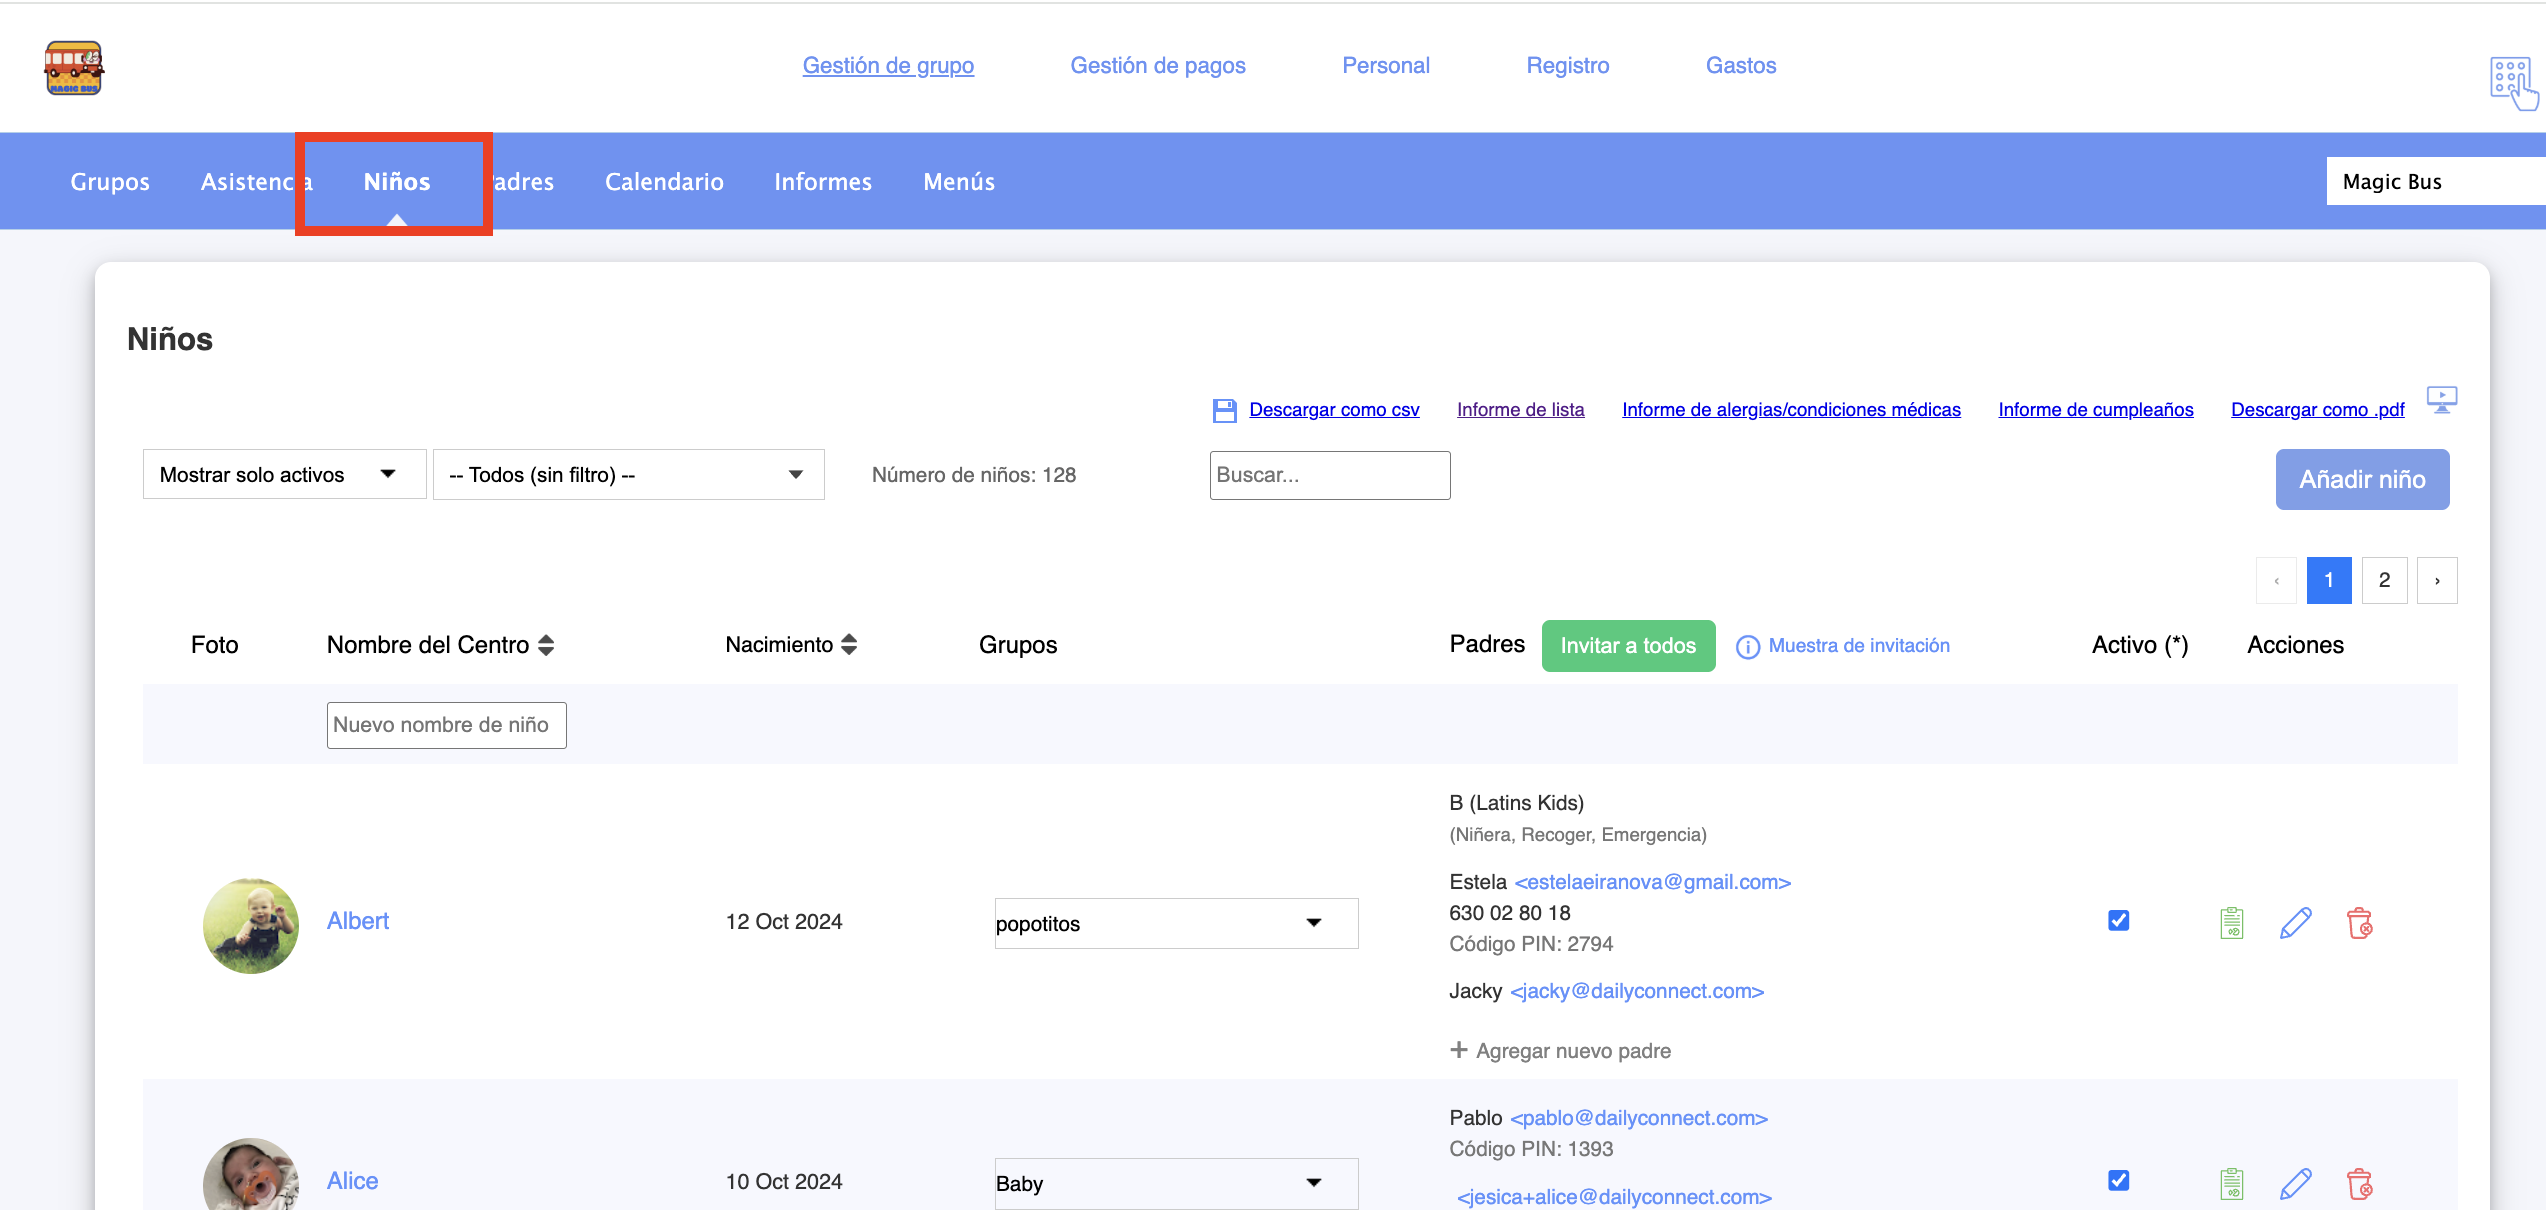The width and height of the screenshot is (2546, 1210).
Task: Edit Albert with the pencil icon
Action: pyautogui.click(x=2295, y=923)
